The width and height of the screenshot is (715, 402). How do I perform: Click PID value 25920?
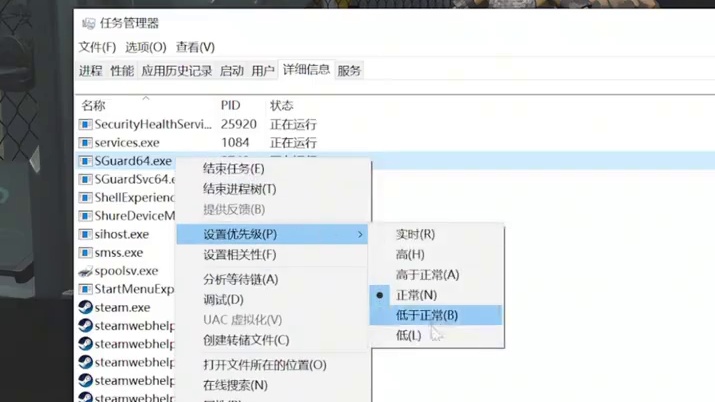point(238,124)
